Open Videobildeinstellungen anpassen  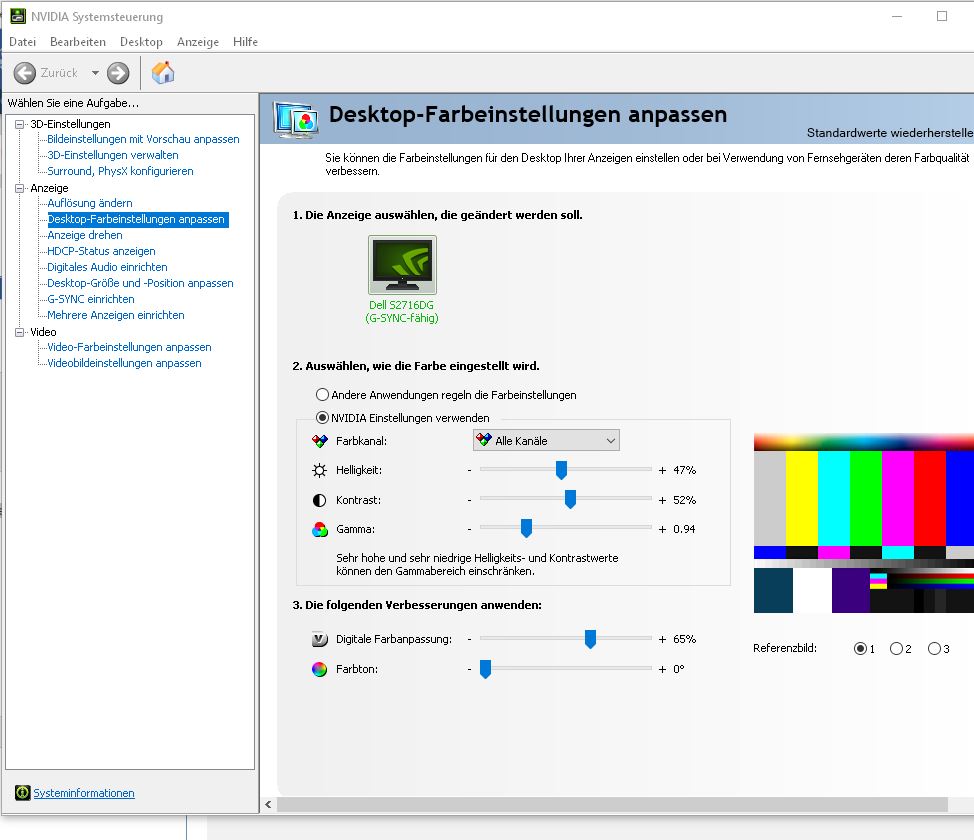(124, 363)
